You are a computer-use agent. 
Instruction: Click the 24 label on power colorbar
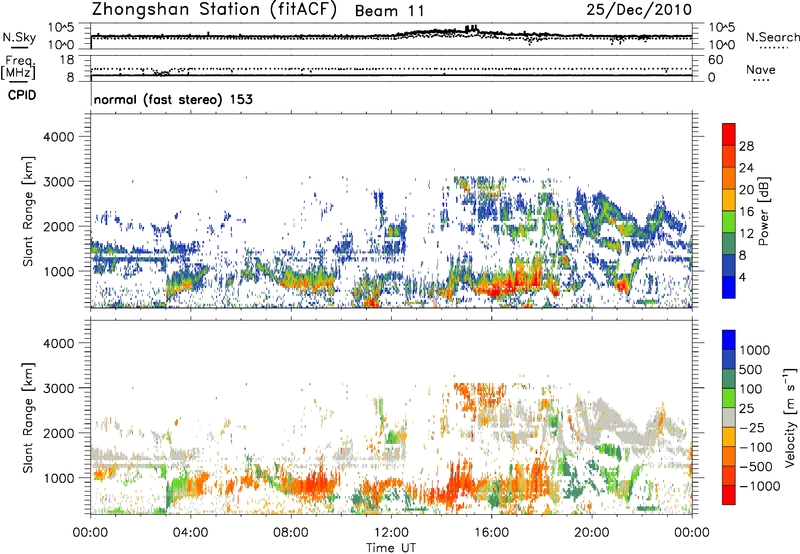coord(746,168)
